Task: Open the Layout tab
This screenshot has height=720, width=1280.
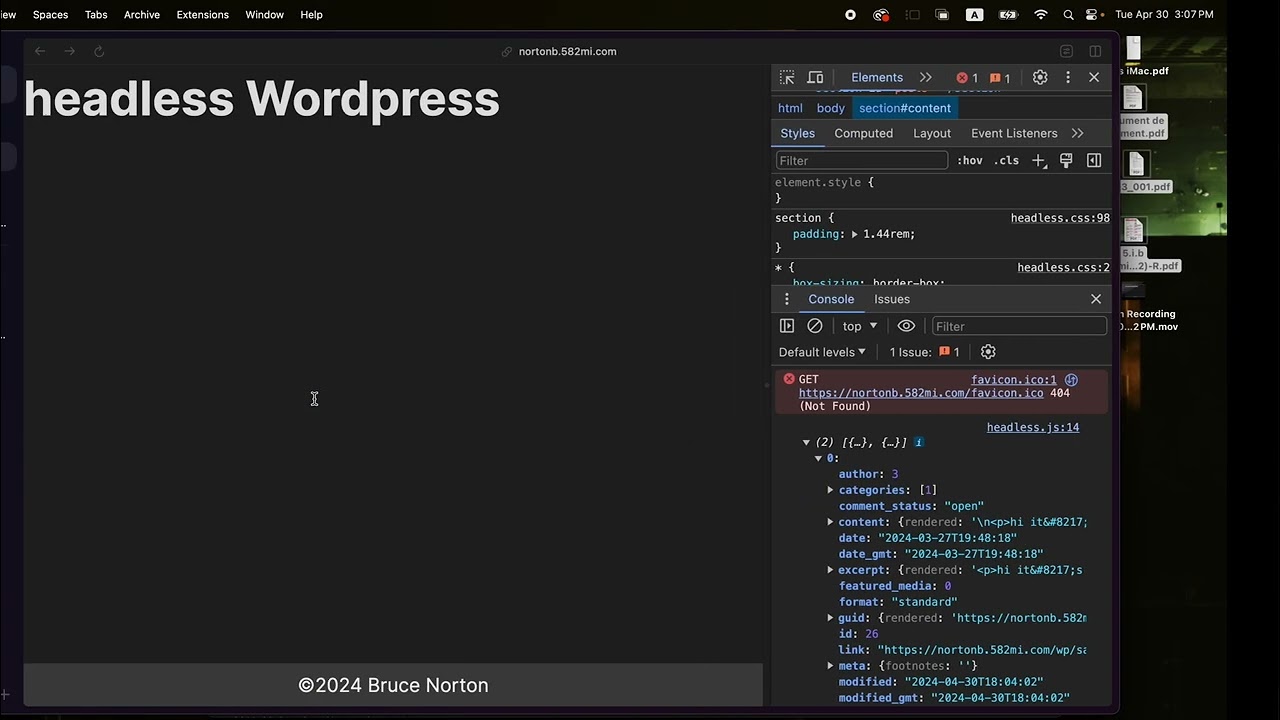Action: click(x=932, y=133)
